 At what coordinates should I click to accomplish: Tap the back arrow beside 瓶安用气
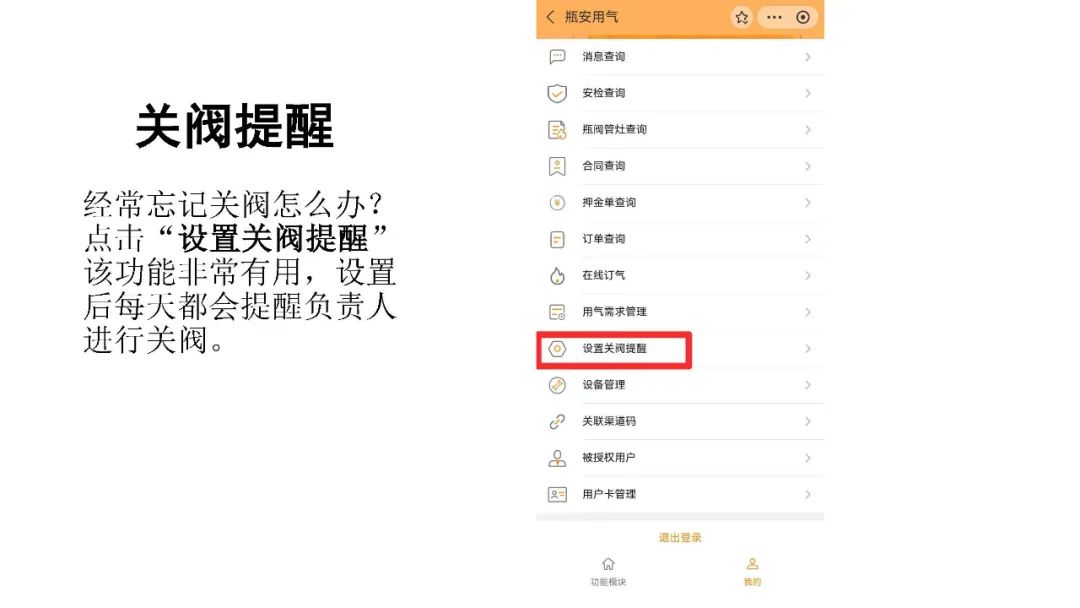(x=550, y=17)
